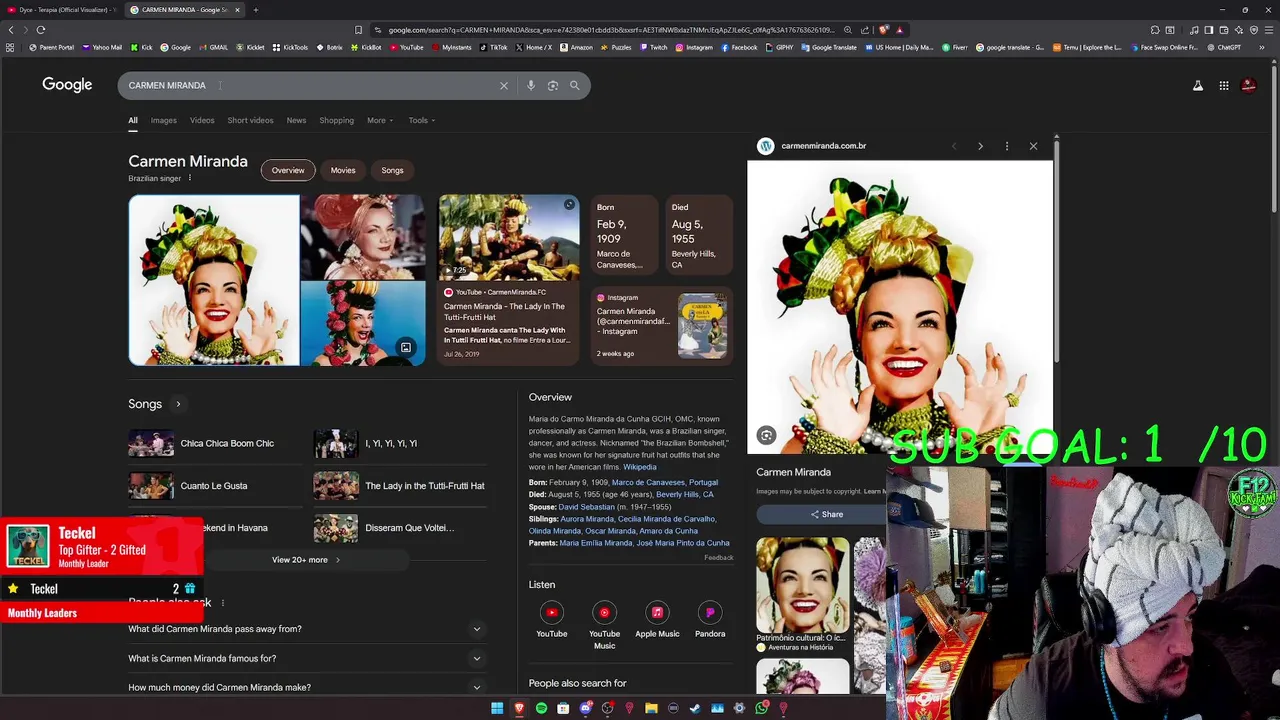Open the YouTube bookmark in bookmarks bar

(x=406, y=47)
